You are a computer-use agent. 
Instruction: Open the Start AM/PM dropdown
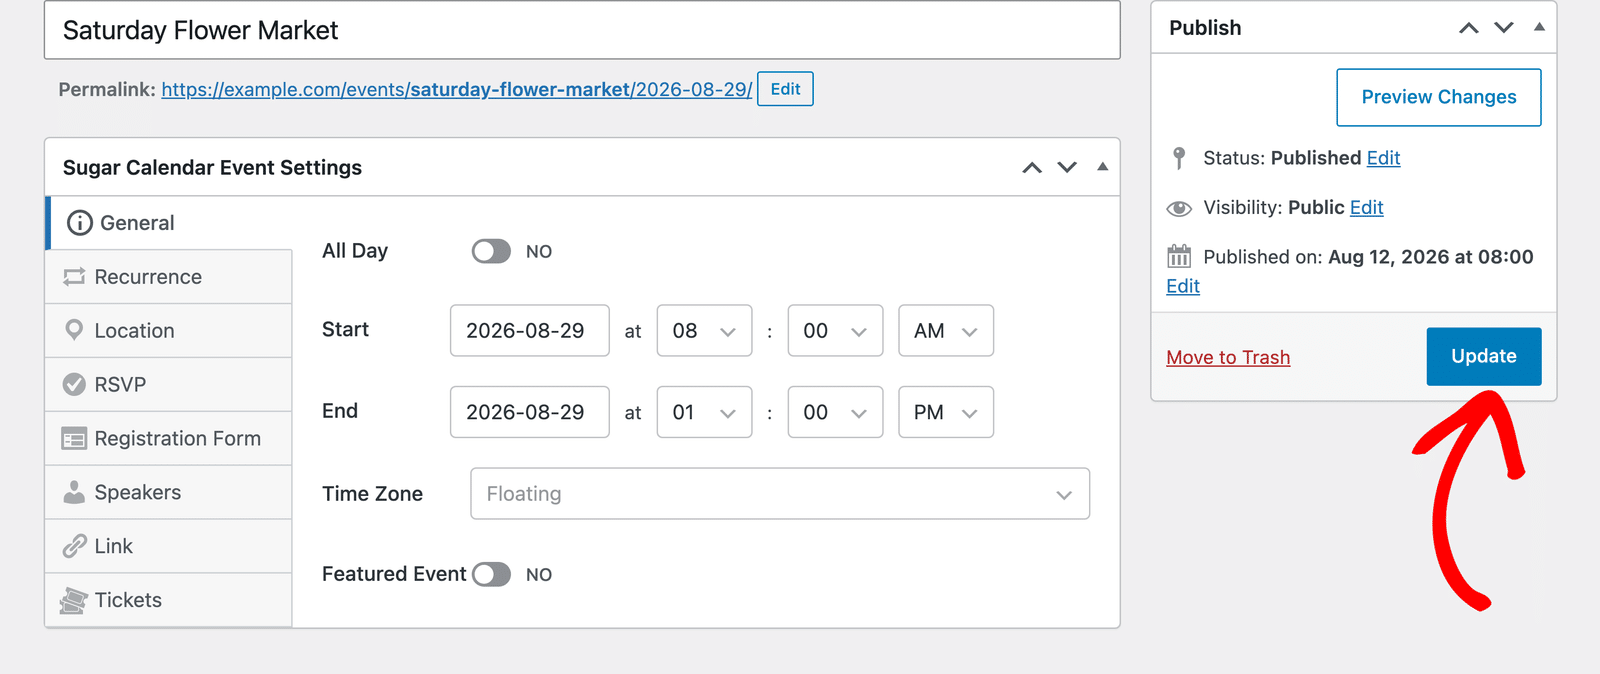946,331
